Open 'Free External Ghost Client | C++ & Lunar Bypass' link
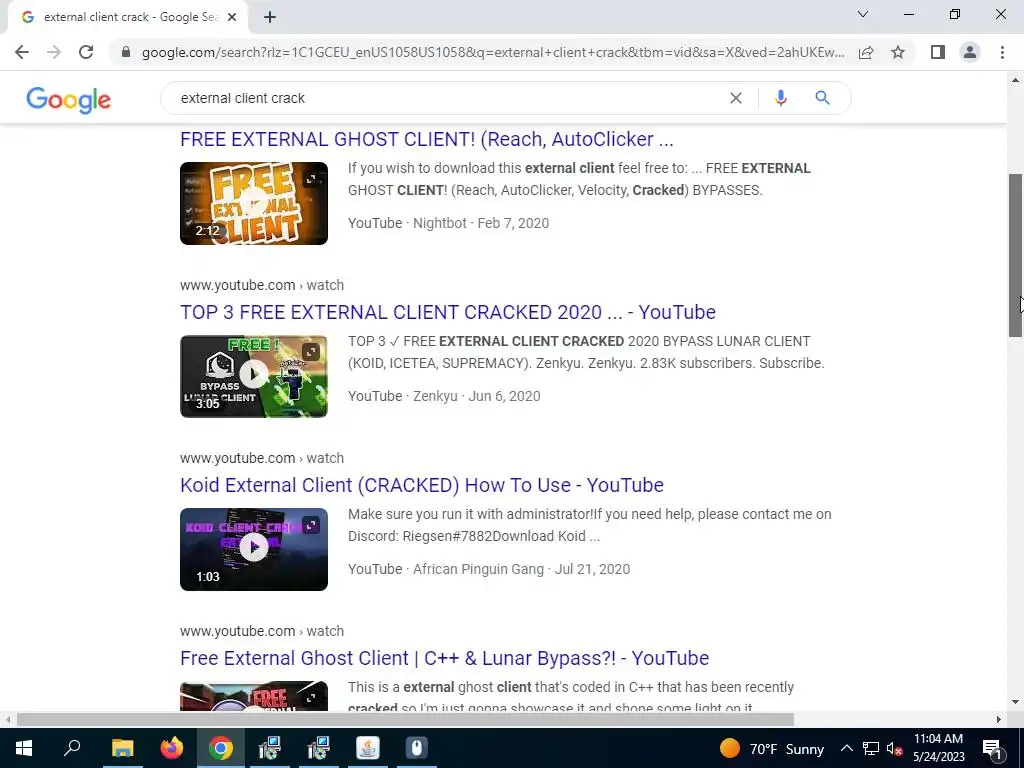Screen dimensions: 1024x768 tap(445, 658)
